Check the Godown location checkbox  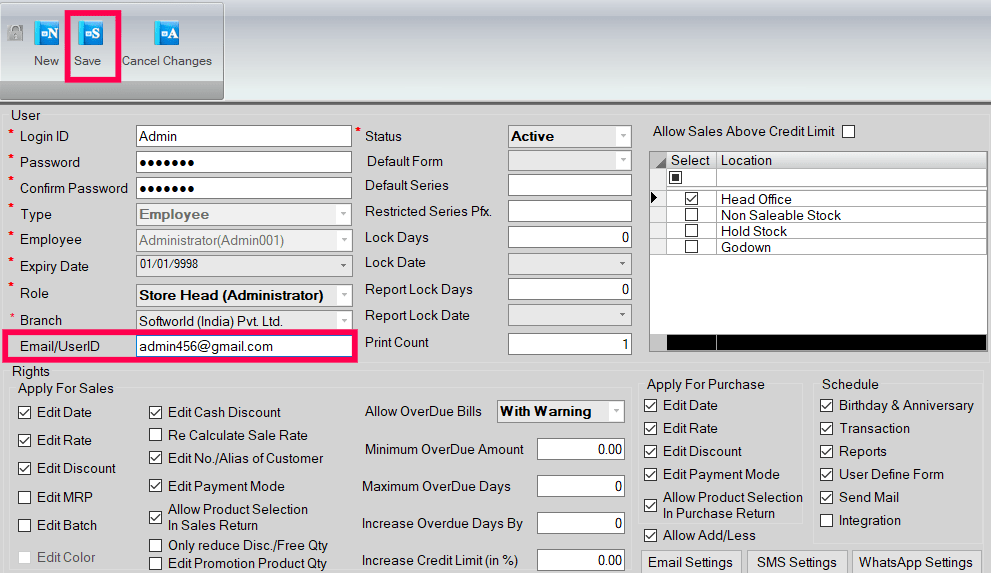(691, 246)
